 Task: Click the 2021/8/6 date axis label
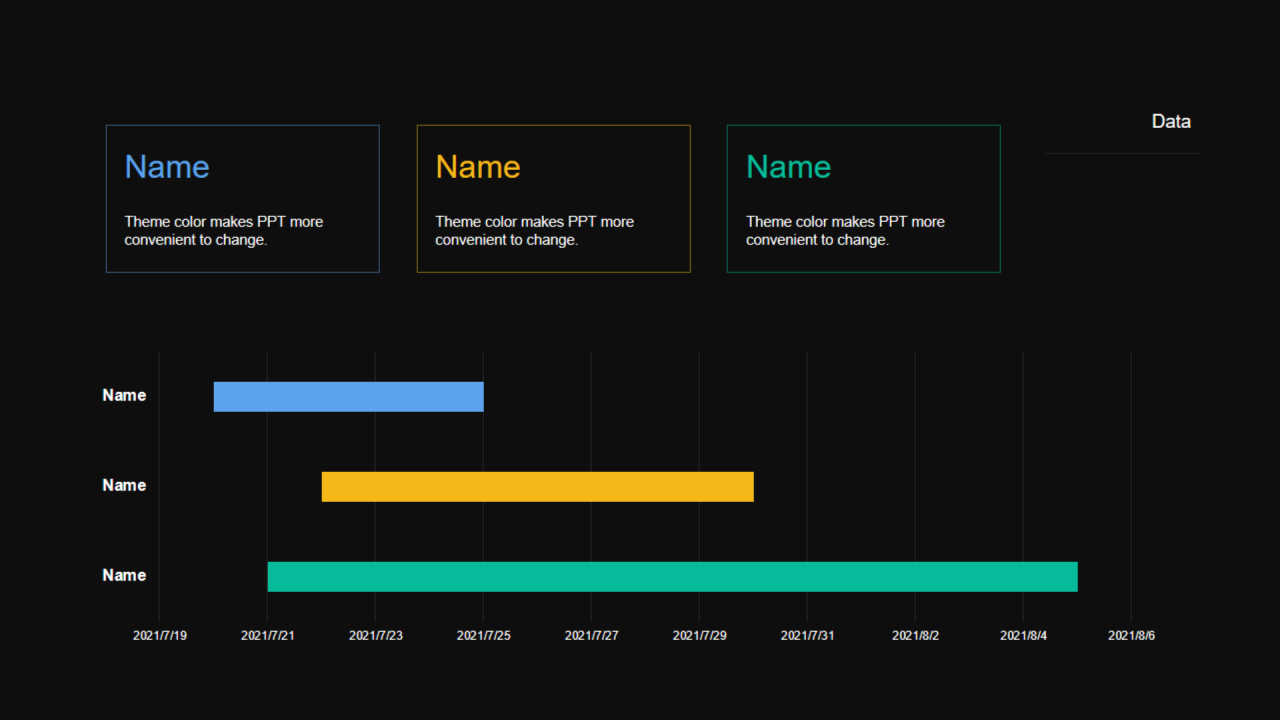click(1132, 636)
